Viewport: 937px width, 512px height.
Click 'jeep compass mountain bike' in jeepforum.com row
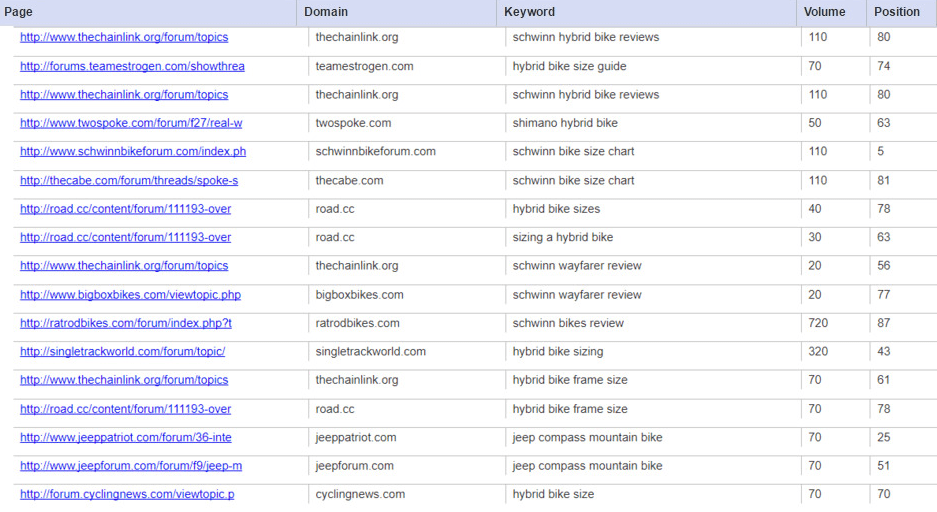(x=587, y=466)
